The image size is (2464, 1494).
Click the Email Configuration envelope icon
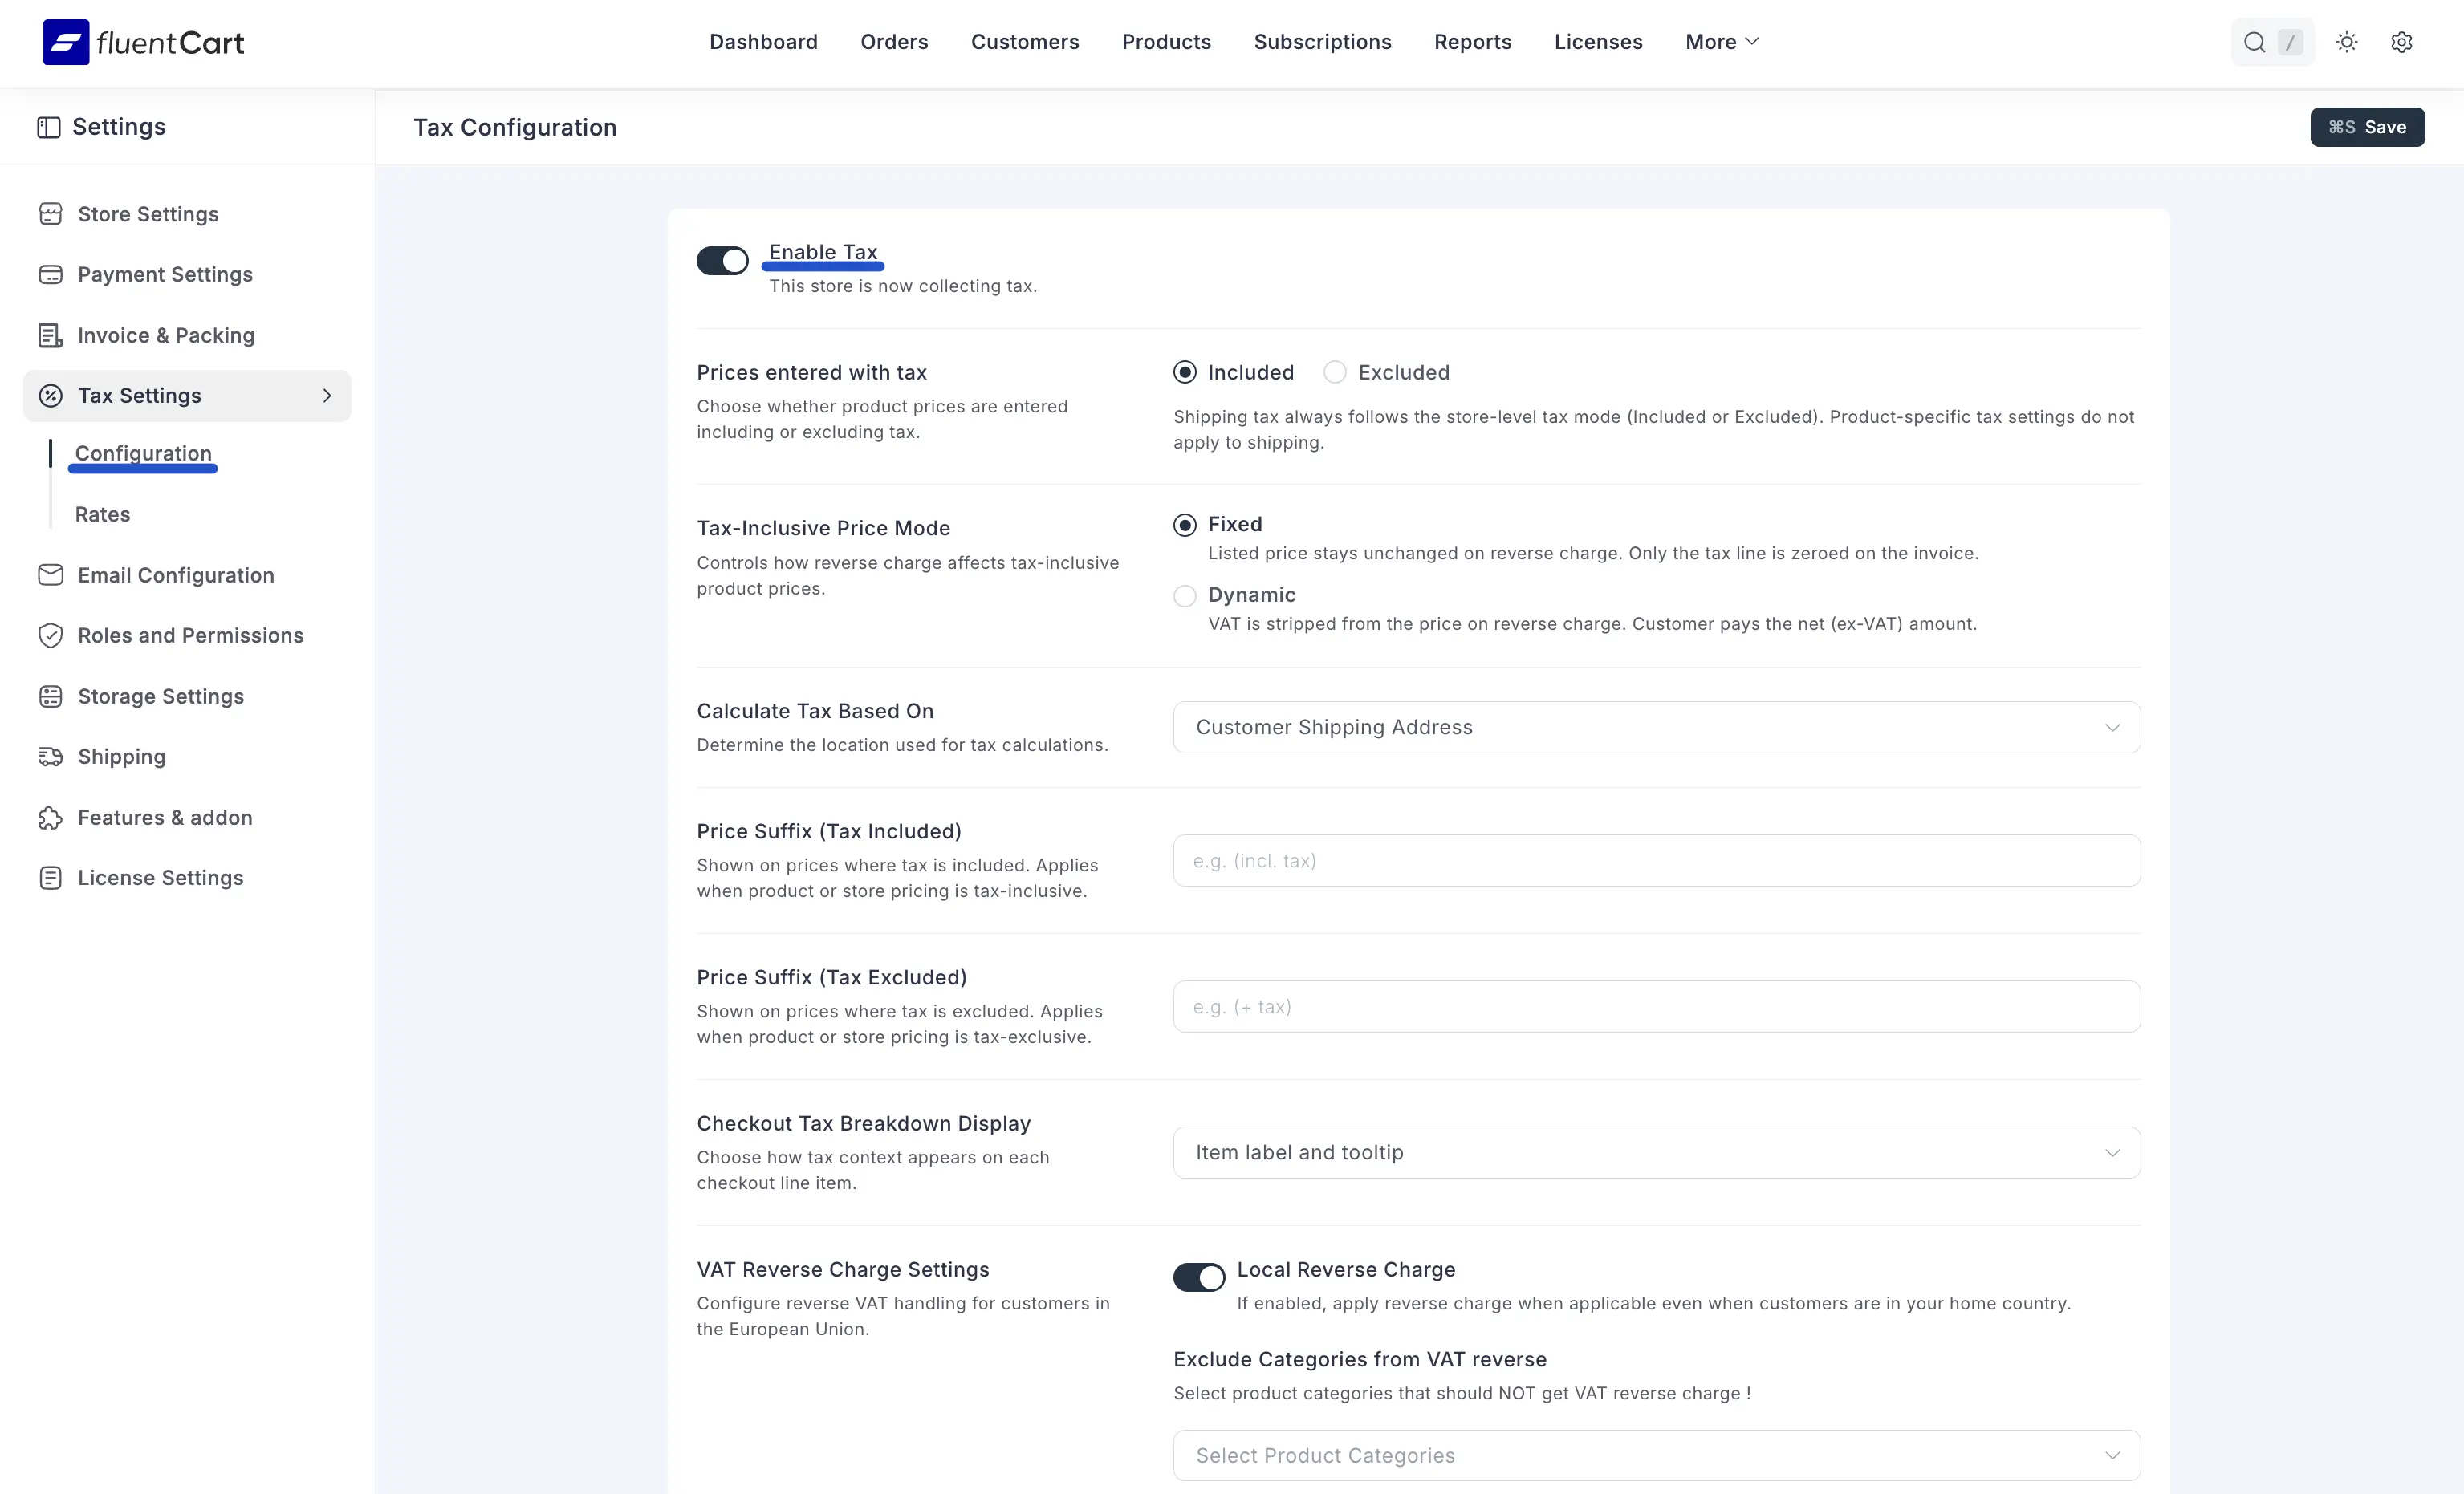coord(50,575)
